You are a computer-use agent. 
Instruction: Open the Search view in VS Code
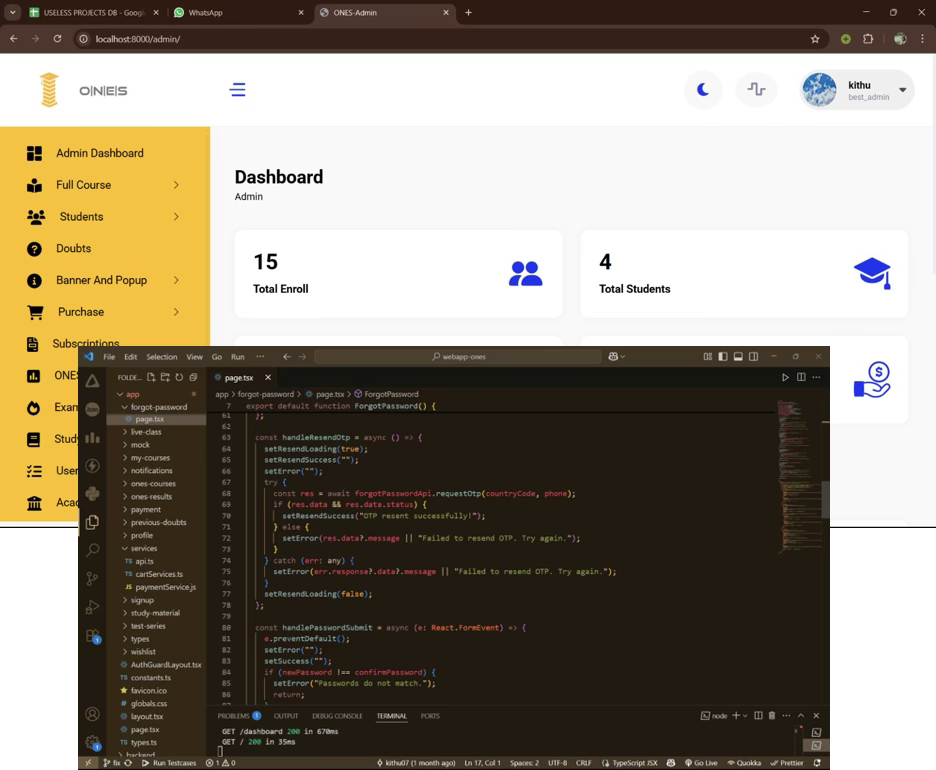pos(92,550)
